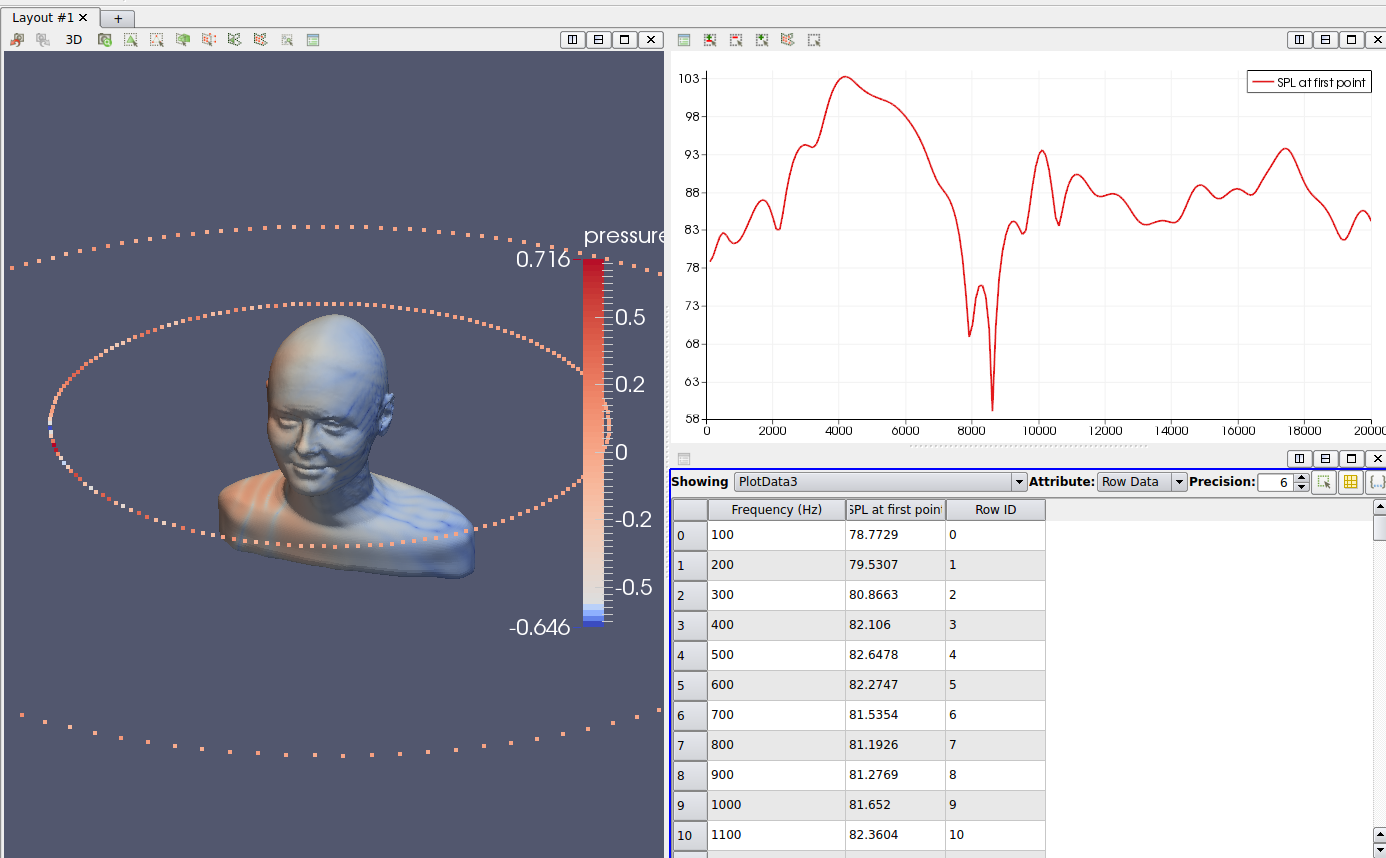Click the SPL at first point legend entry

[x=1309, y=83]
